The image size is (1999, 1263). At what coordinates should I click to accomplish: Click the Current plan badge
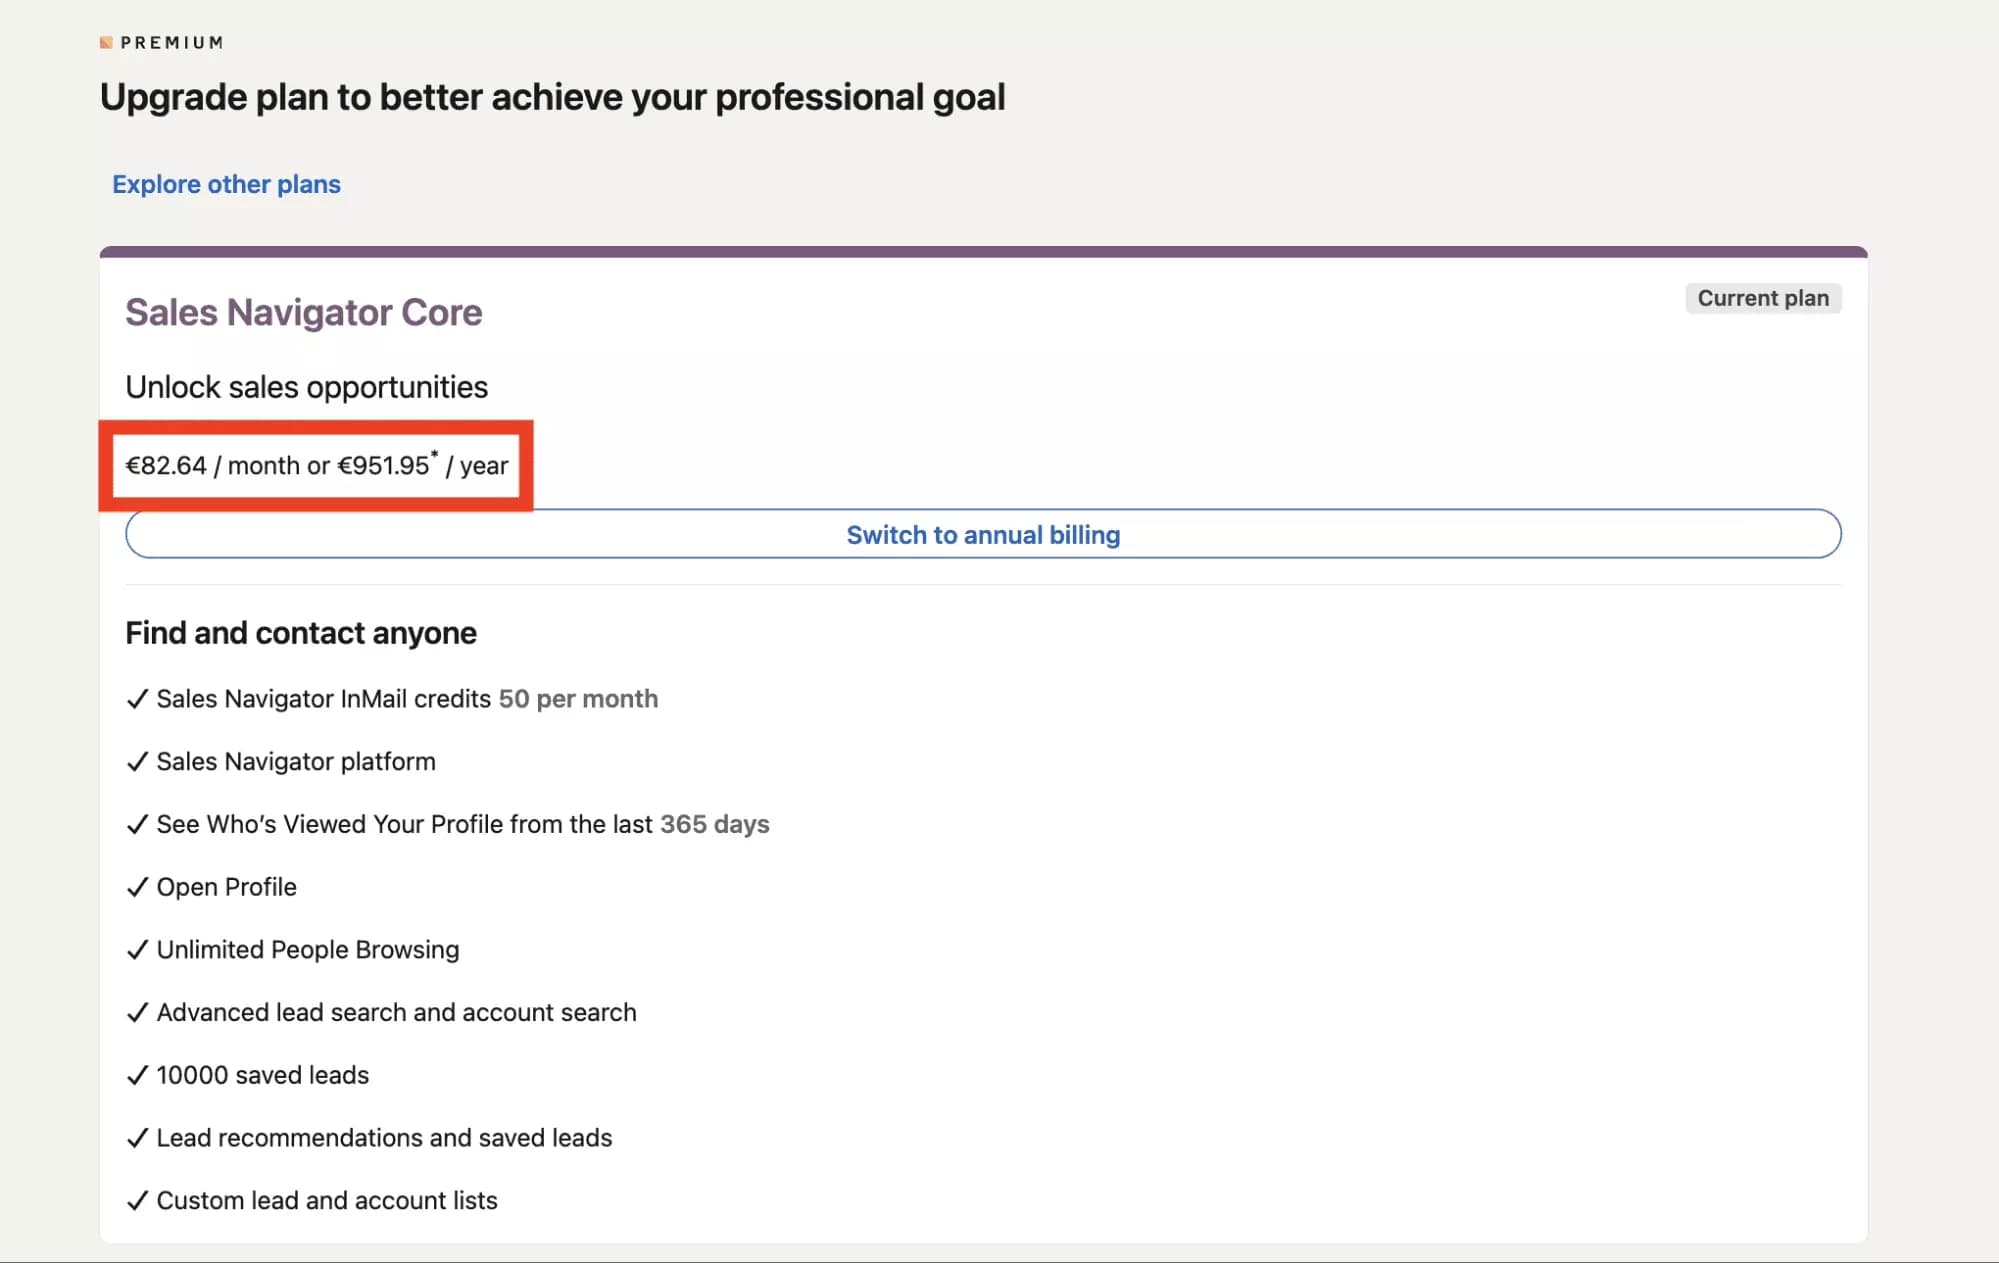click(x=1763, y=298)
